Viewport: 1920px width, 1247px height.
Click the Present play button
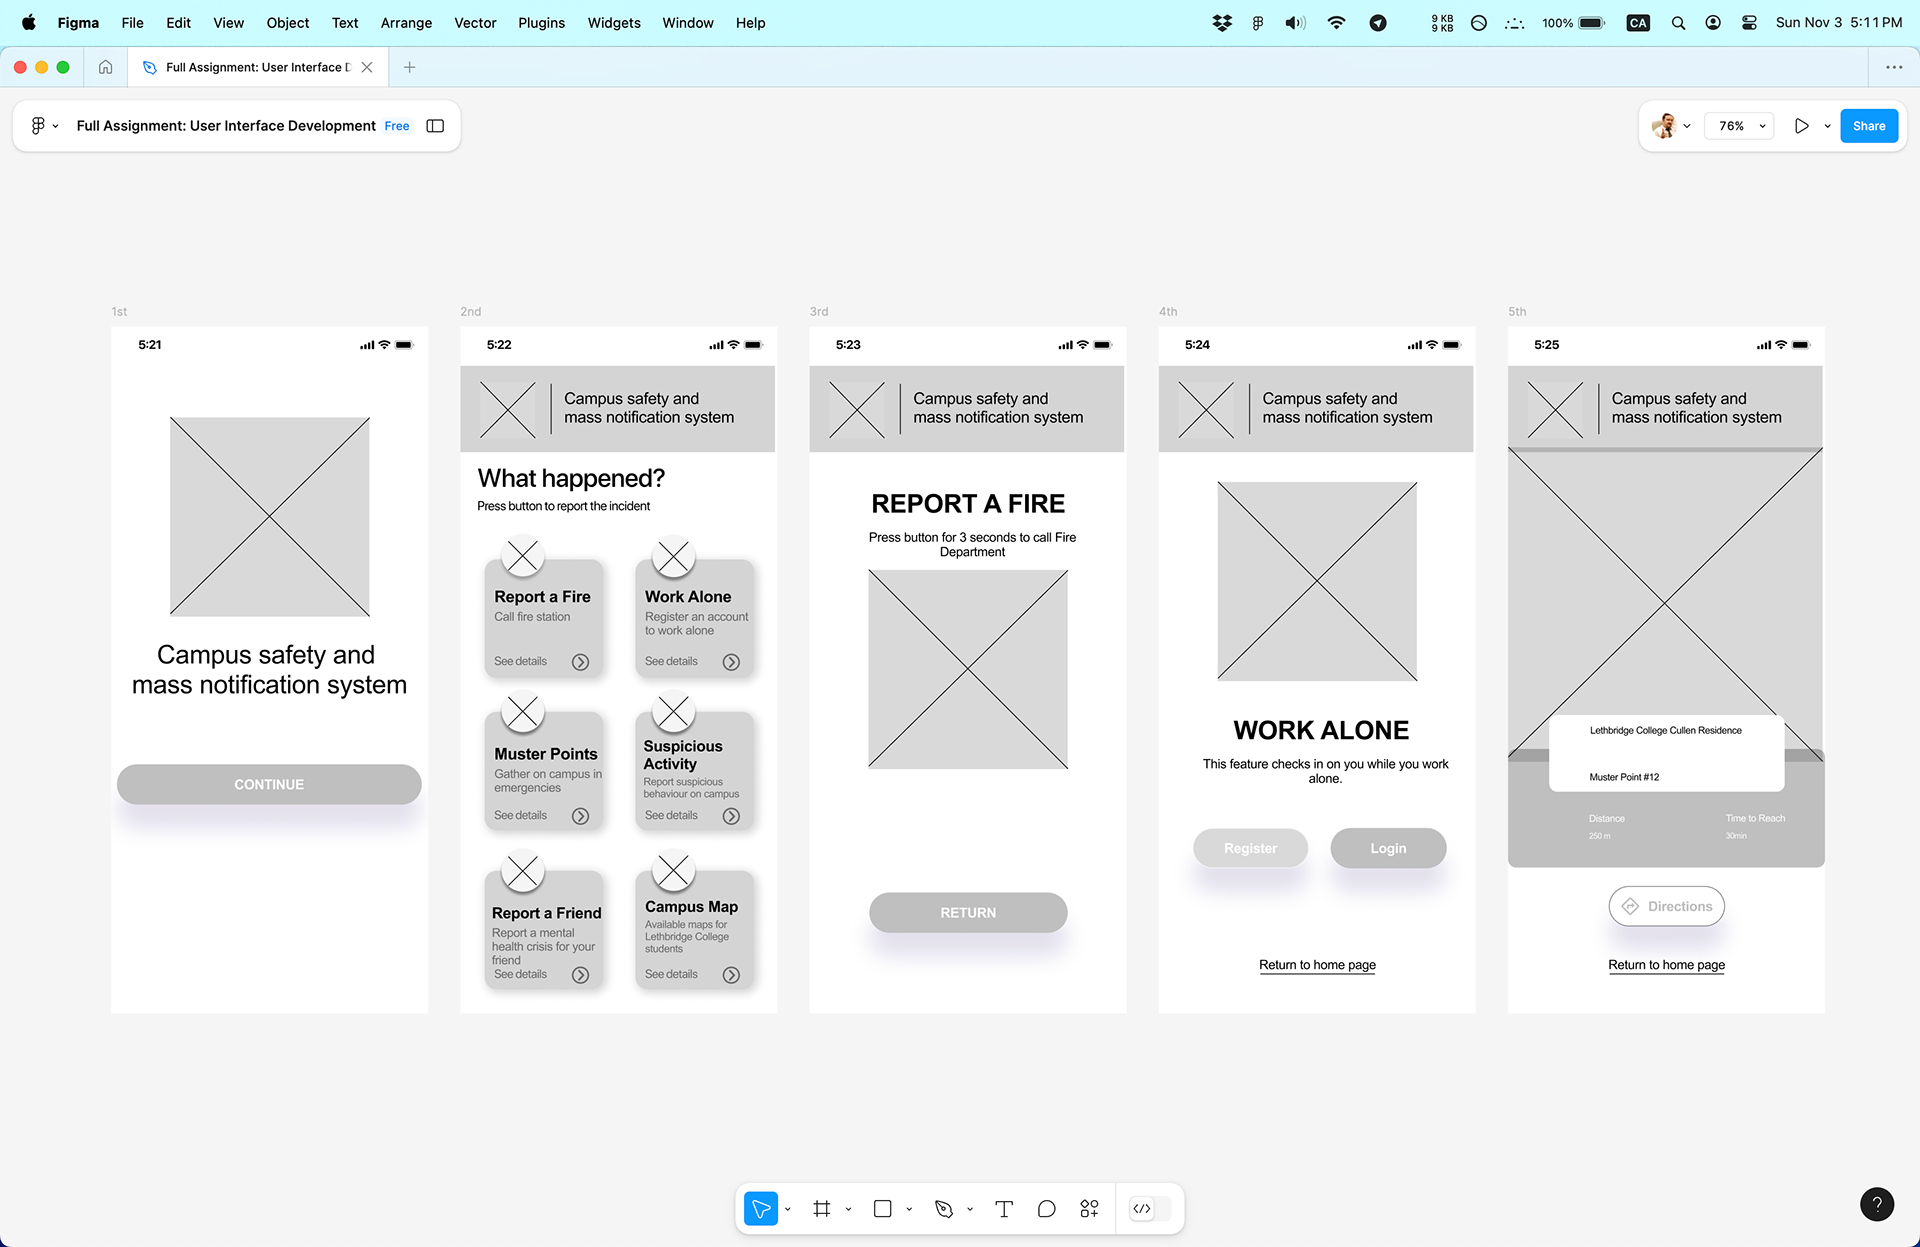[x=1801, y=126]
